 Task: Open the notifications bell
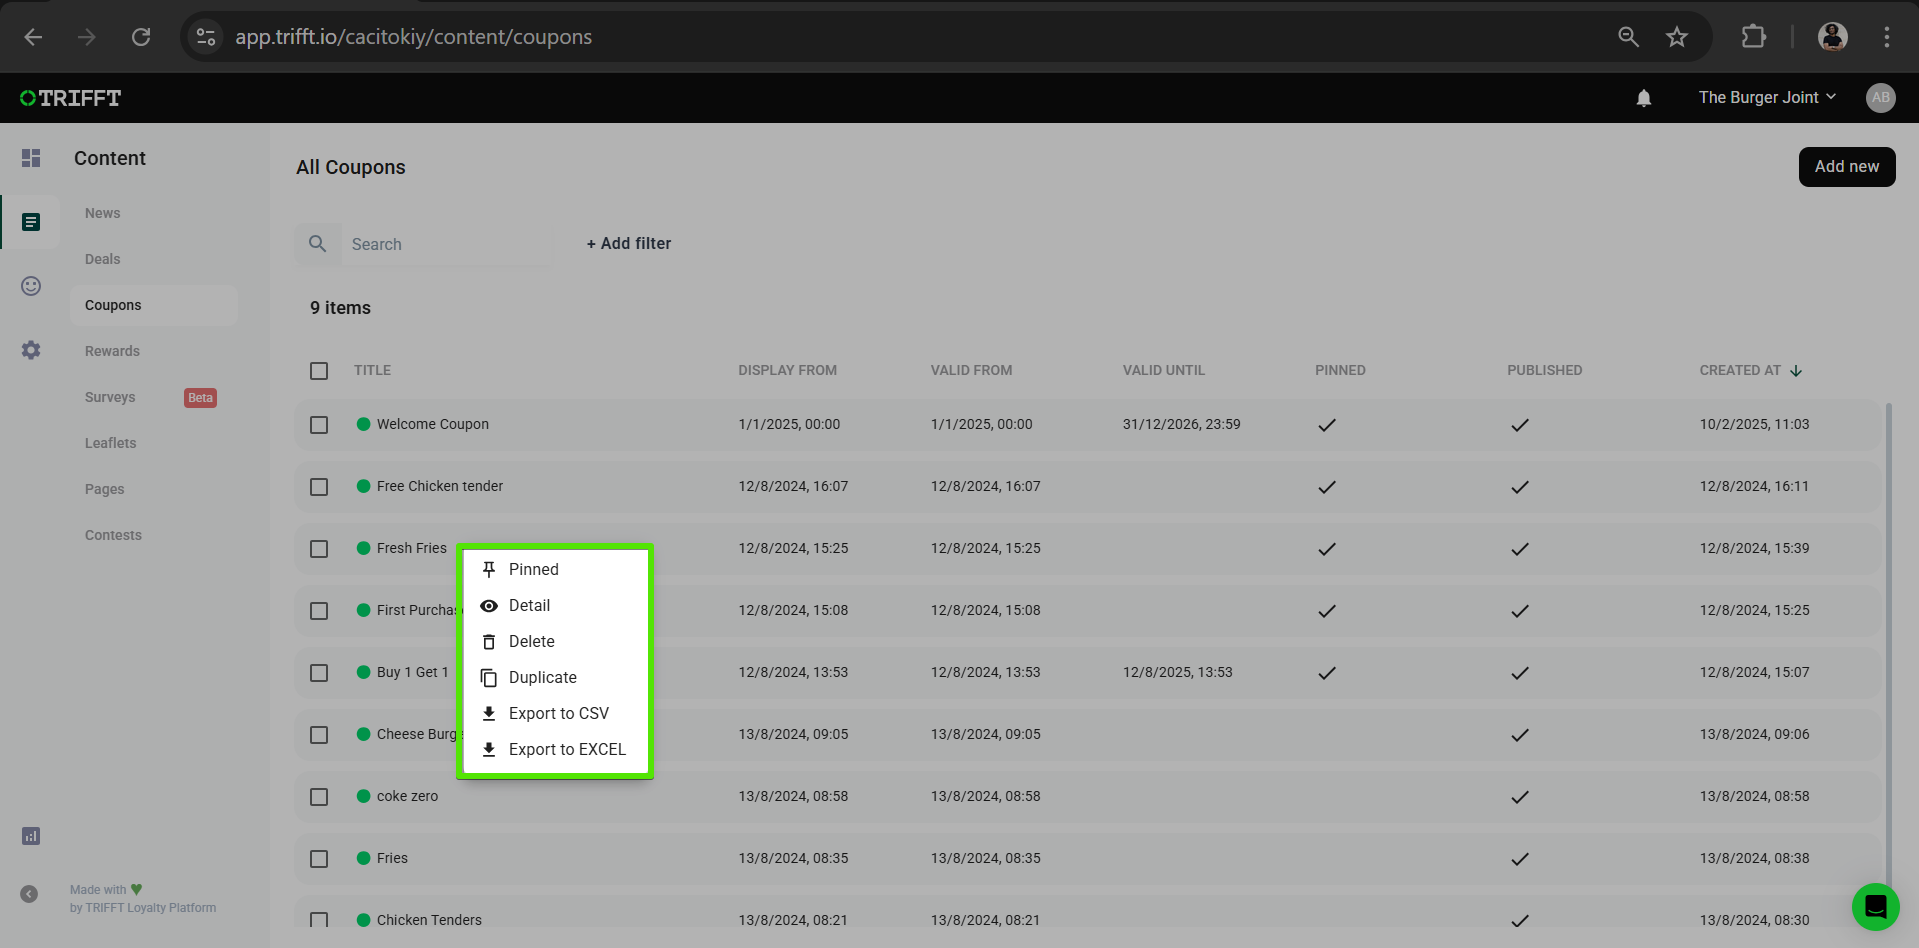[x=1644, y=98]
